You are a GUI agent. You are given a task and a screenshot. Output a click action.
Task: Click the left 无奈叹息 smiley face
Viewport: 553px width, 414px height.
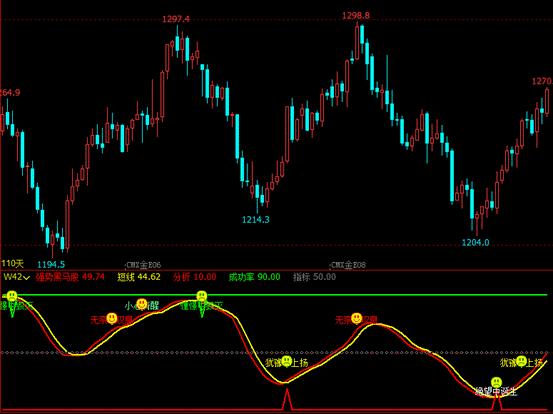click(112, 318)
